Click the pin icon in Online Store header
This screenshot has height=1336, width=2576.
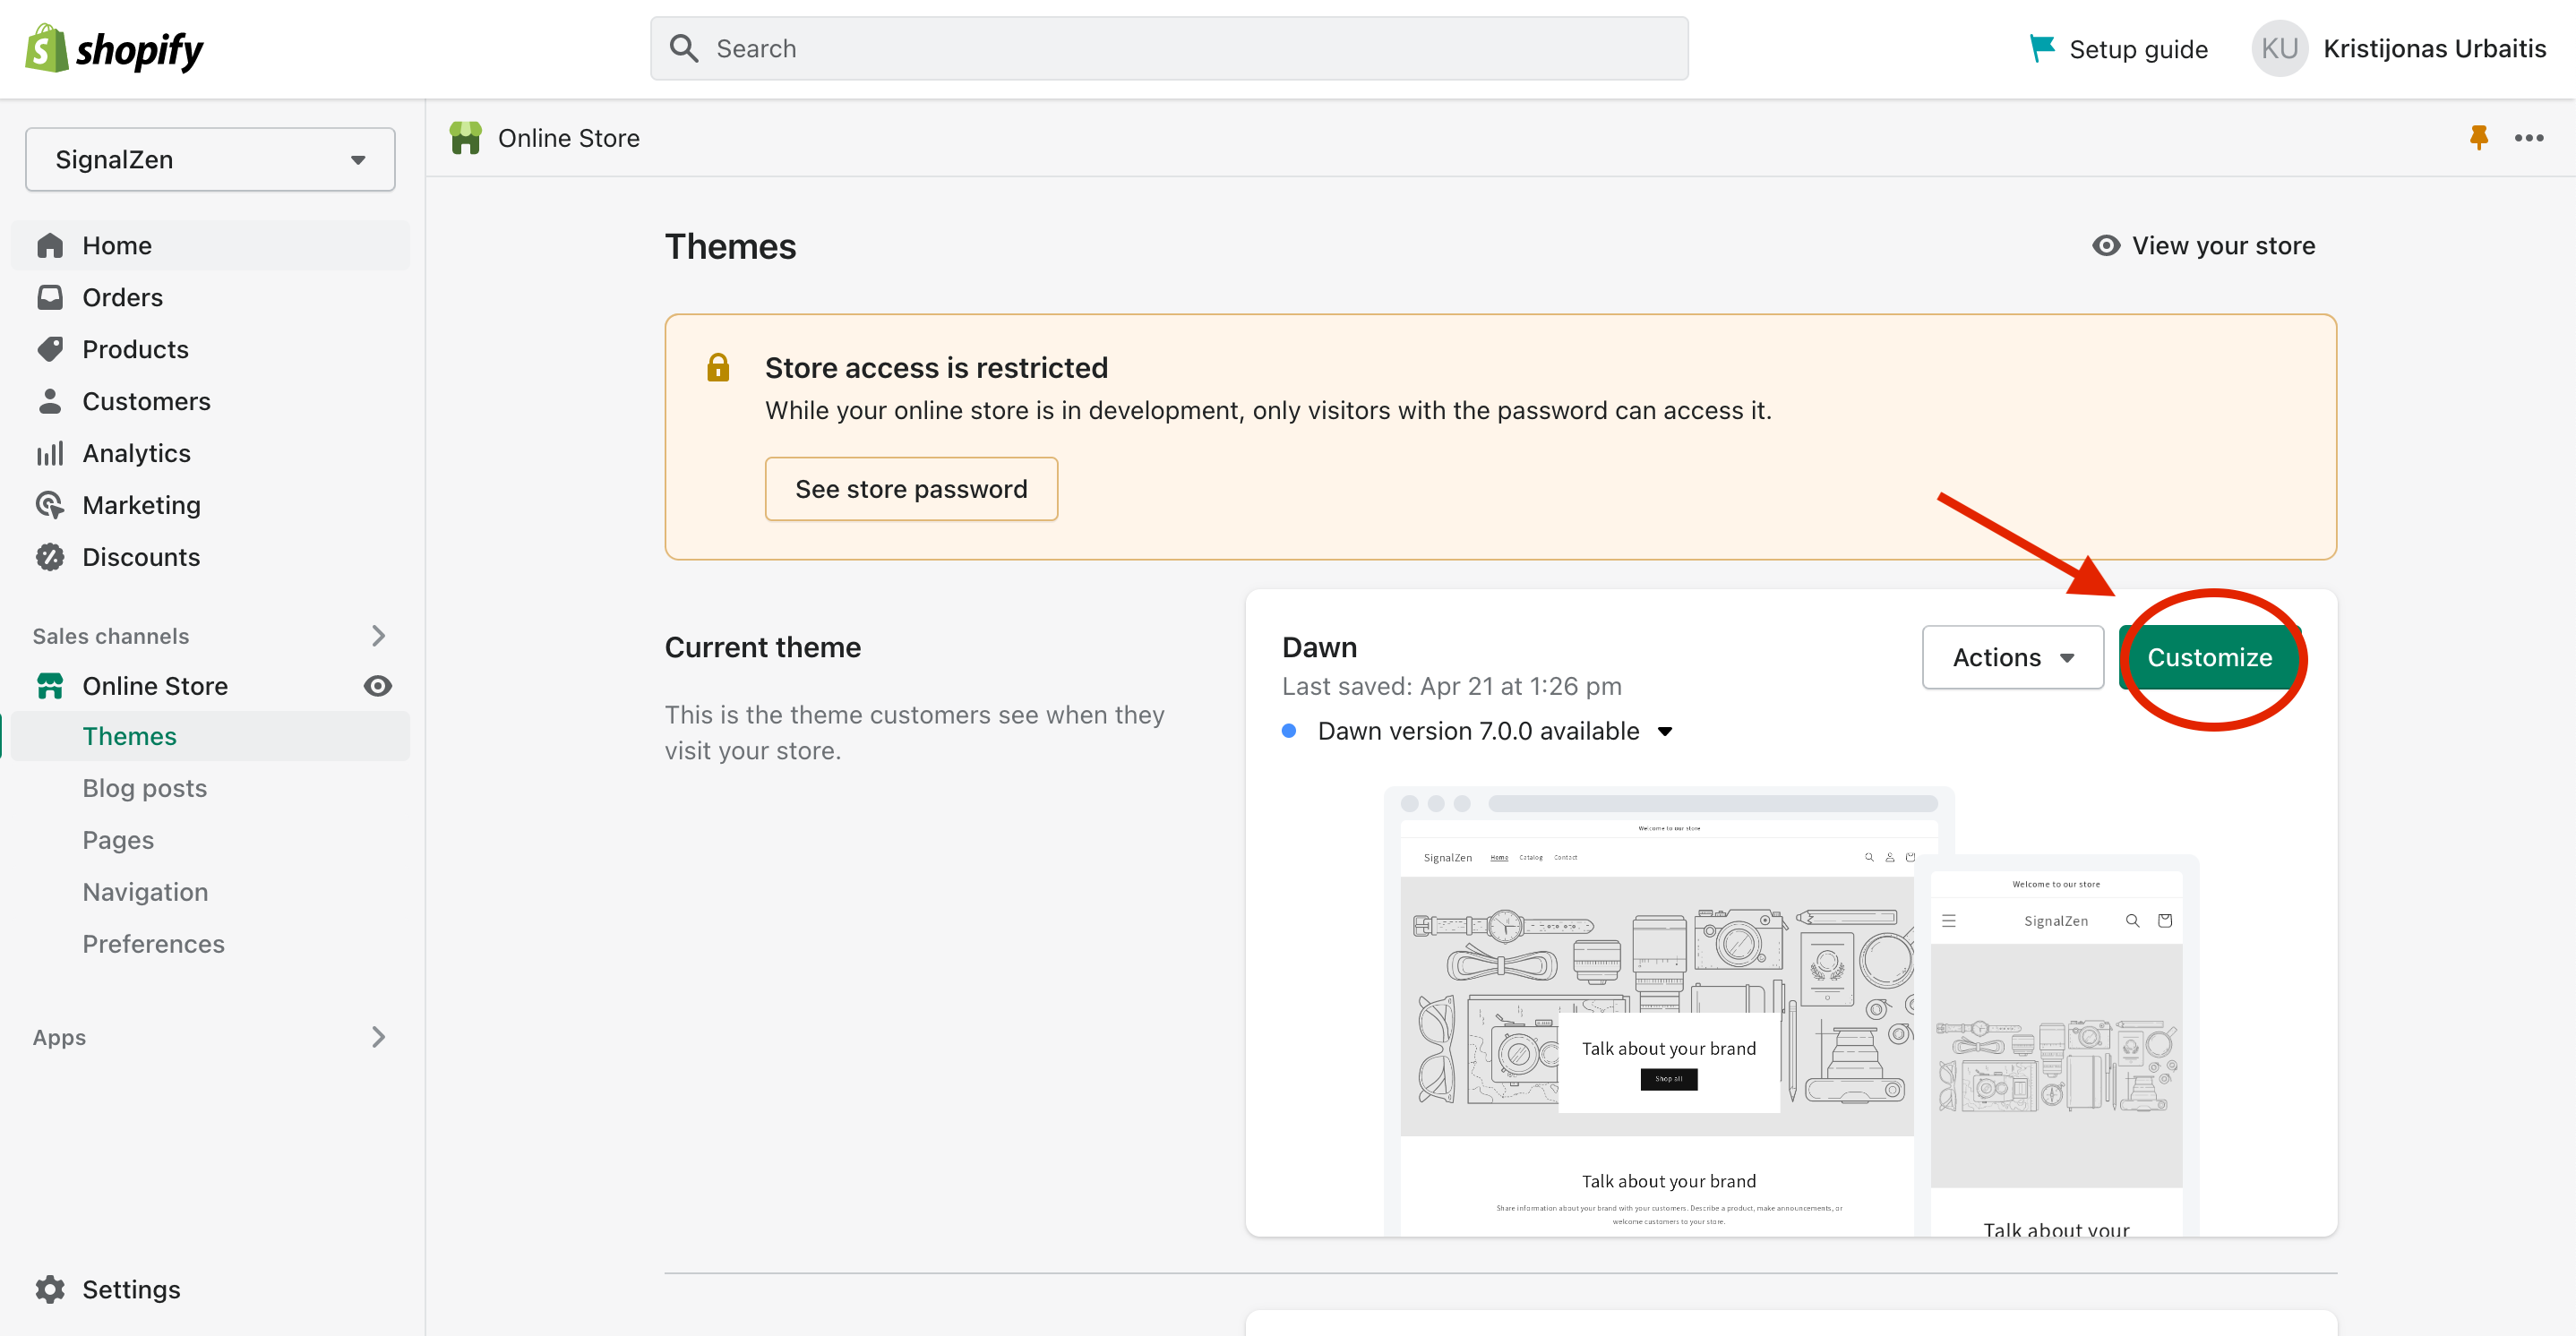pyautogui.click(x=2478, y=137)
